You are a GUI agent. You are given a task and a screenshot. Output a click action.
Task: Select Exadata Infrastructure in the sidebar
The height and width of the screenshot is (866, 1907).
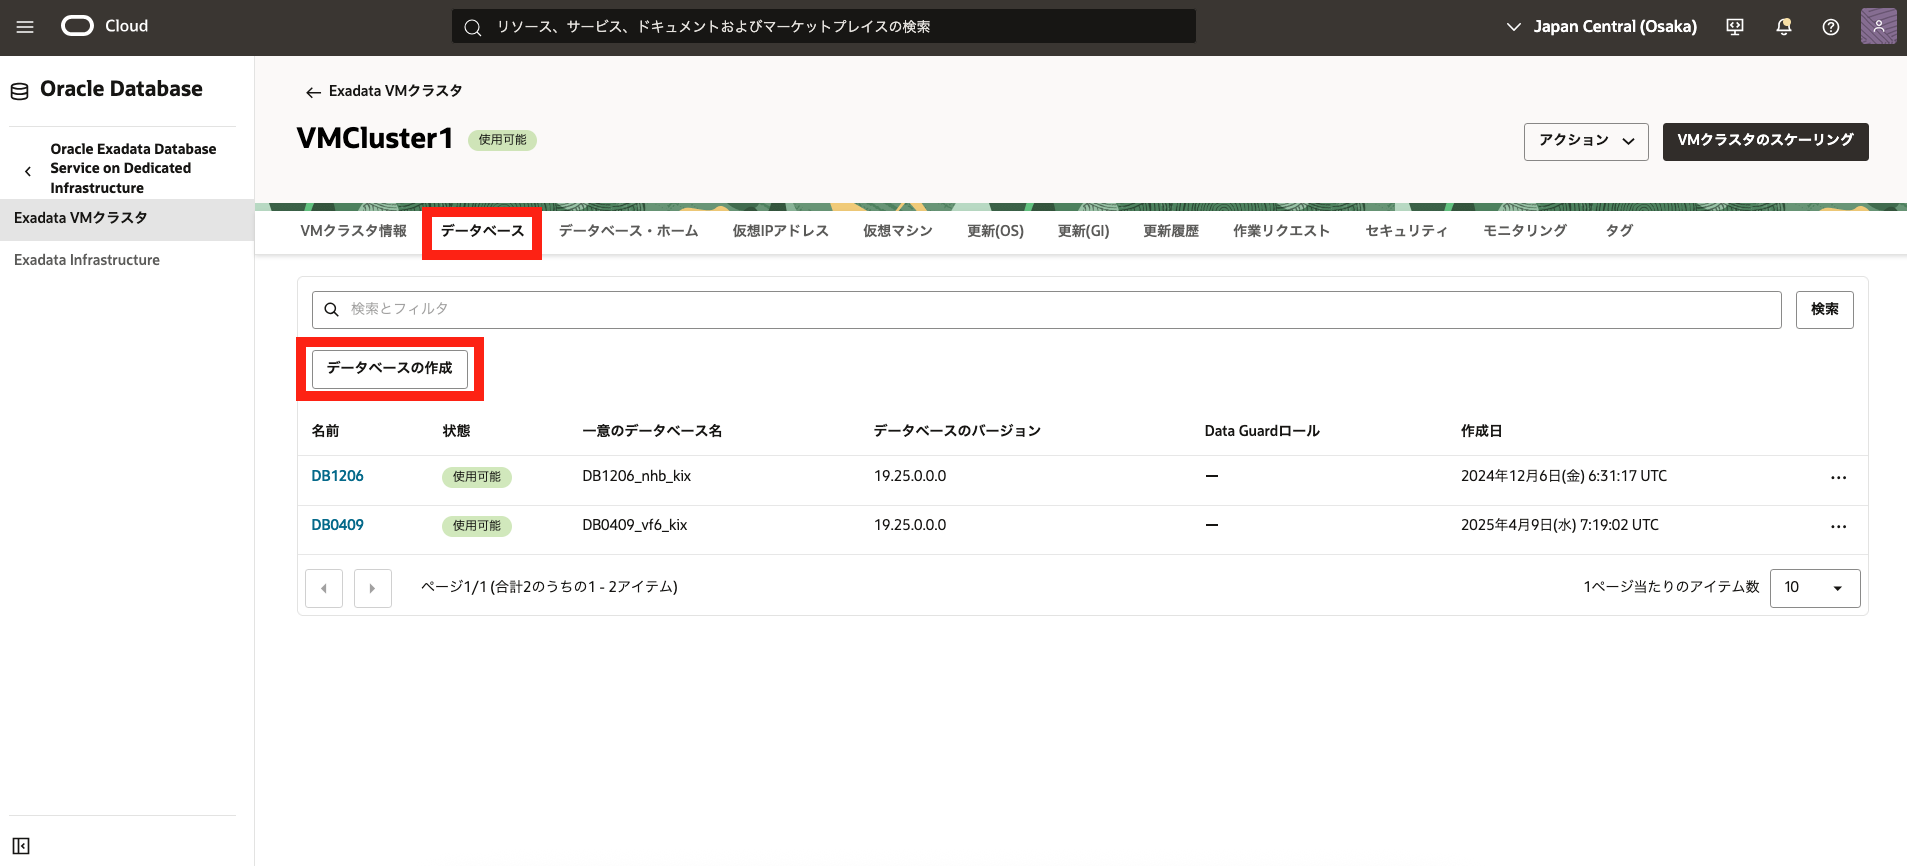(x=87, y=260)
